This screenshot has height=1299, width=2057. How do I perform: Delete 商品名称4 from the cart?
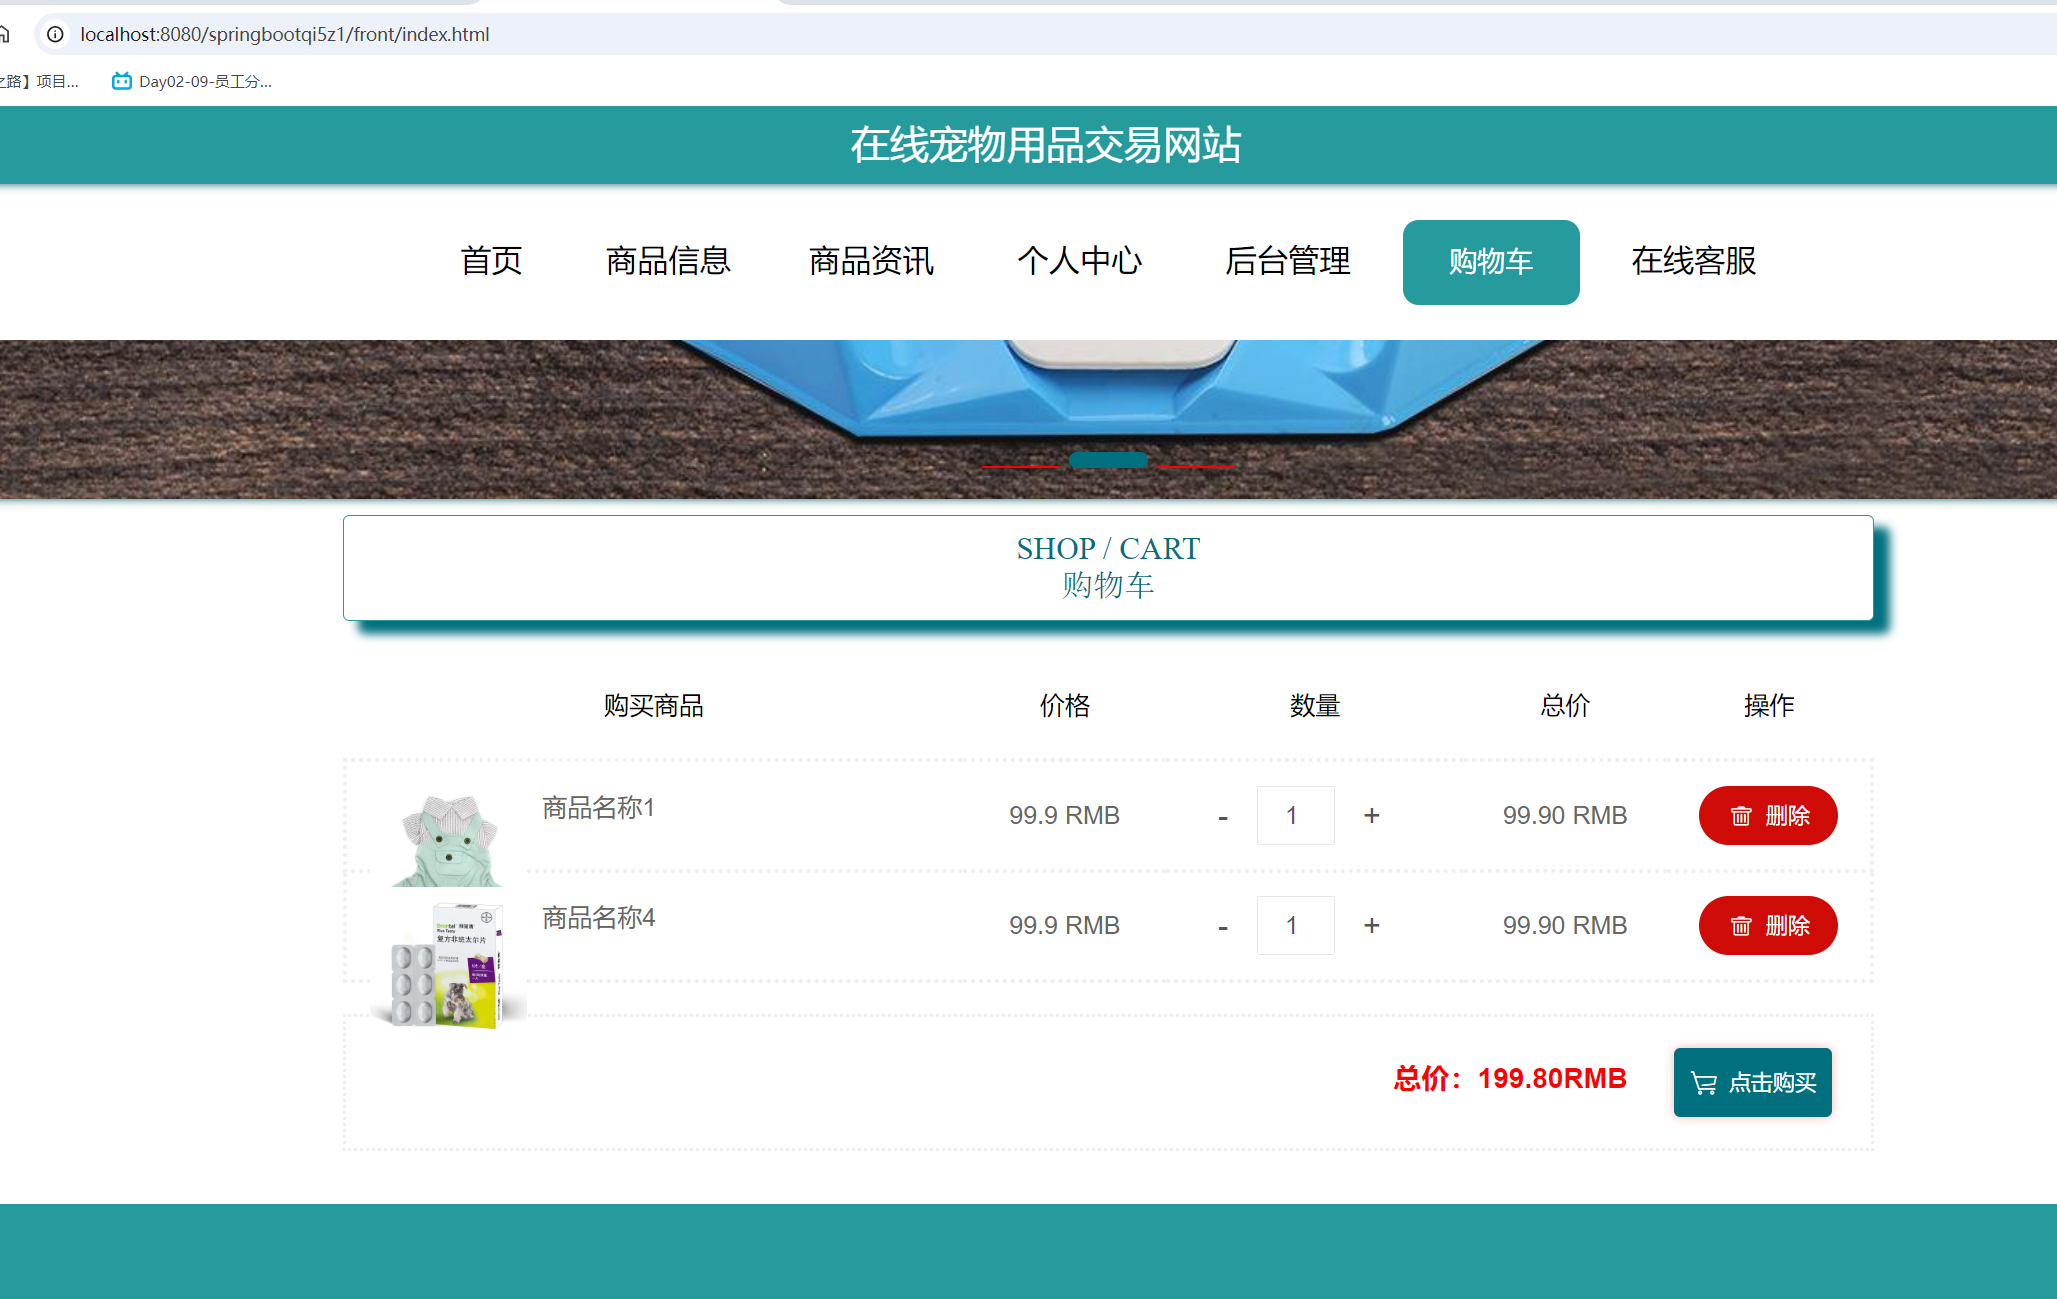coord(1767,925)
